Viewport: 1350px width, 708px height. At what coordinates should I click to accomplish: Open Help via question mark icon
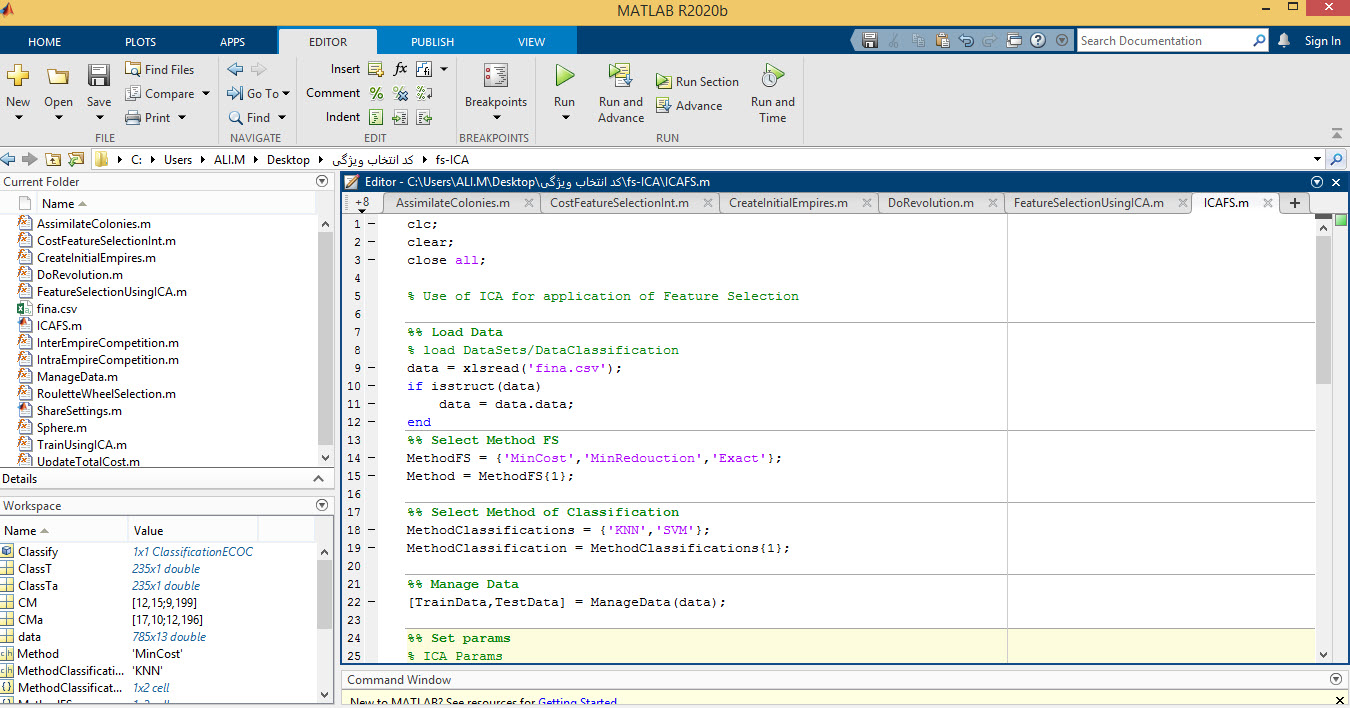pyautogui.click(x=1038, y=41)
